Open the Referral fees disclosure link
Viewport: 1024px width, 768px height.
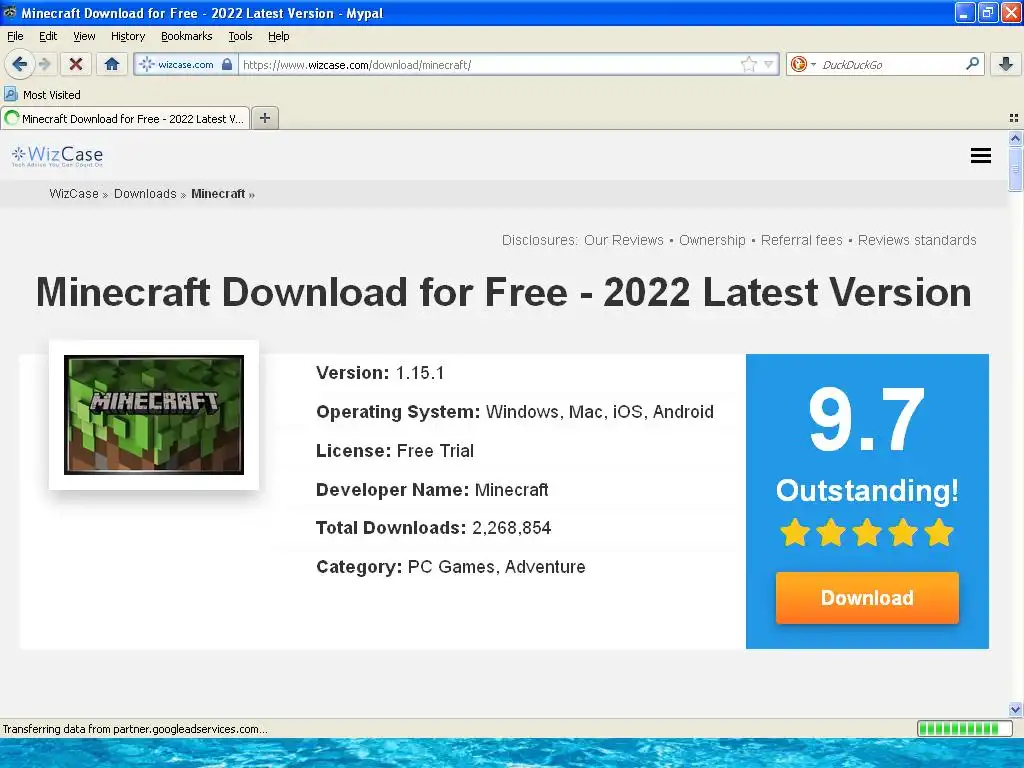(801, 240)
